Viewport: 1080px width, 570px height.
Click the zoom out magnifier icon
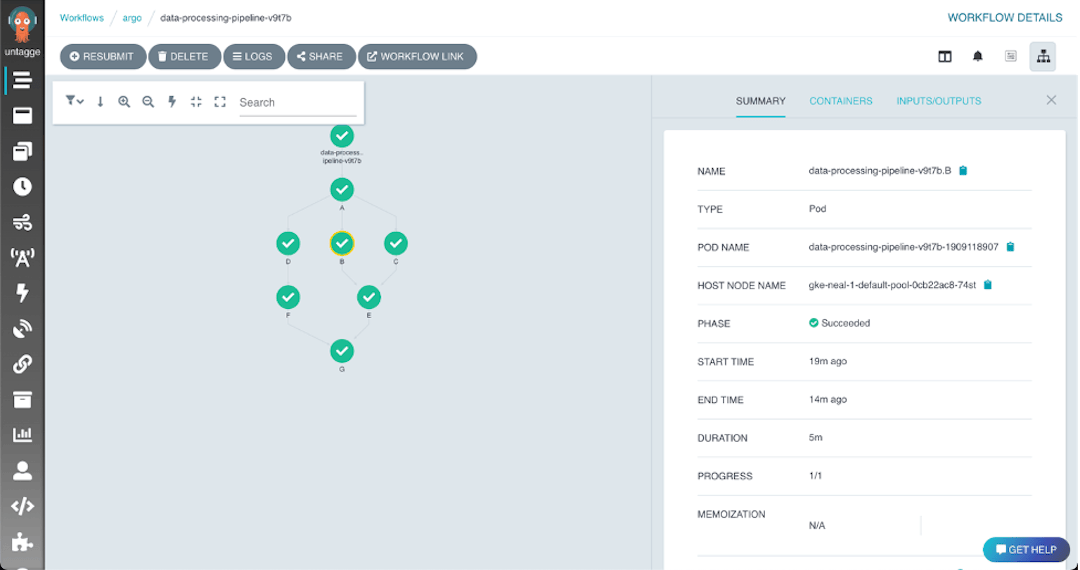point(148,102)
